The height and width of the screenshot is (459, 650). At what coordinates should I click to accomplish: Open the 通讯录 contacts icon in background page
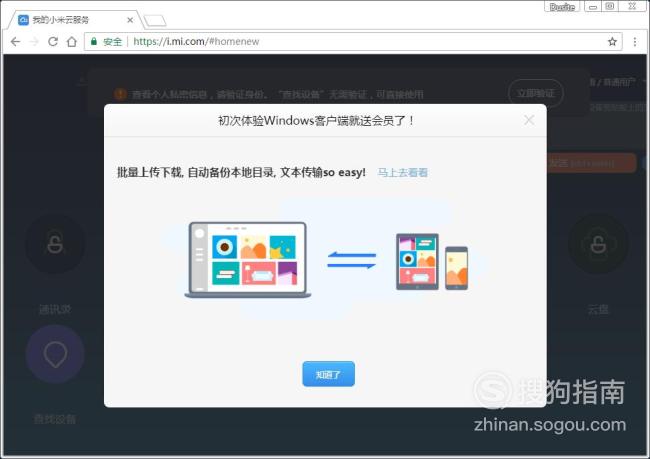click(55, 244)
